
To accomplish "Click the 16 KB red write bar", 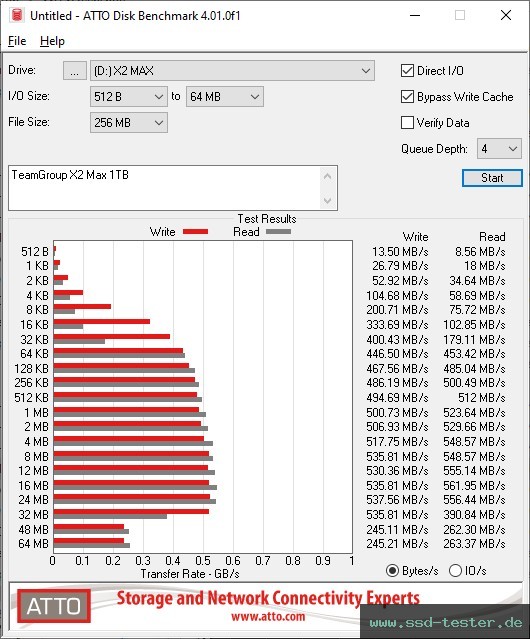I will (x=102, y=322).
